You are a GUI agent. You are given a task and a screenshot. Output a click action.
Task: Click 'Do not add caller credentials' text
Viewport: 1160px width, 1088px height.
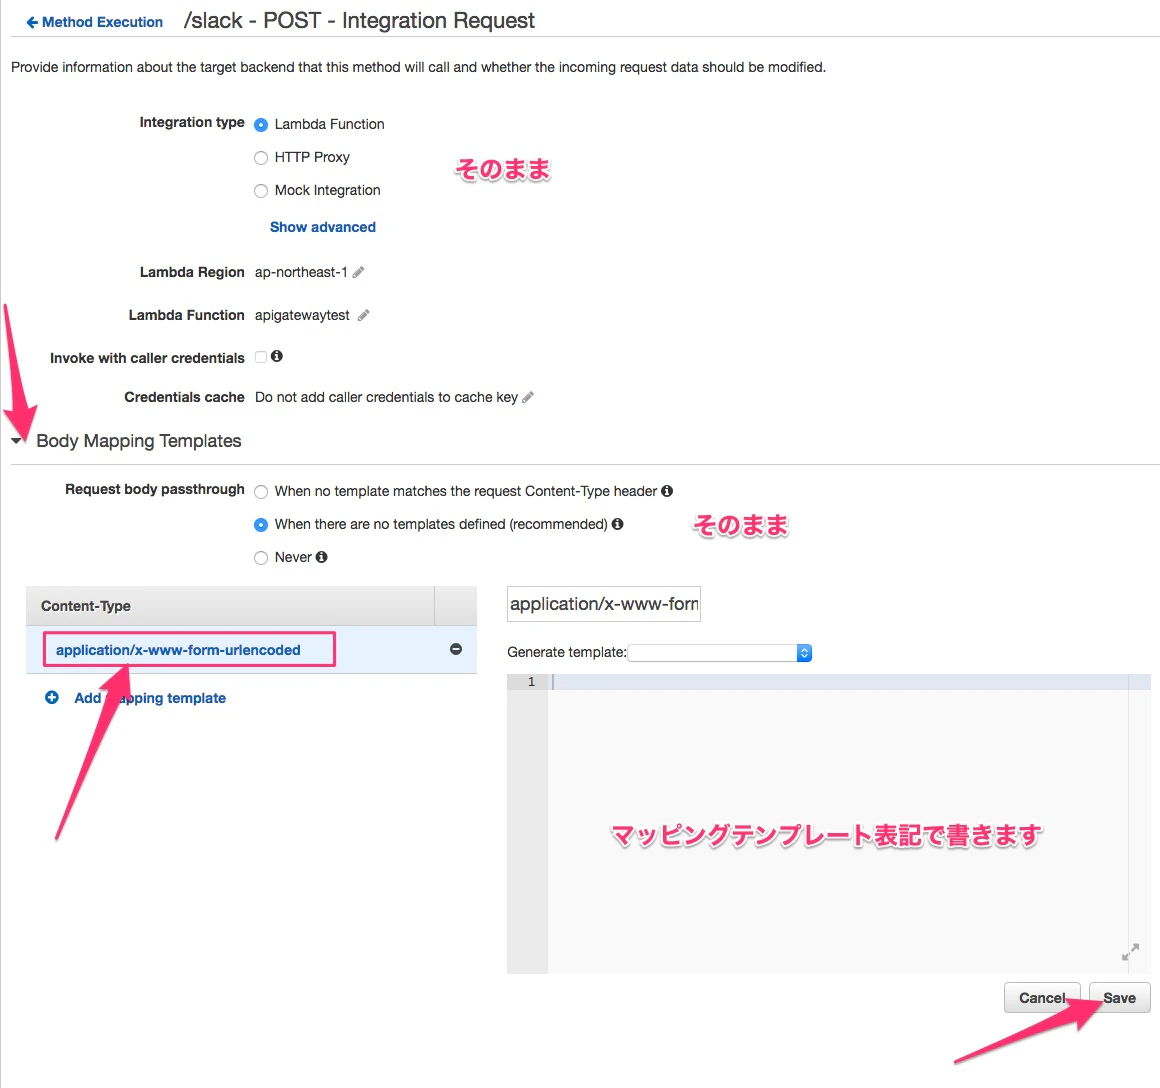pyautogui.click(x=386, y=397)
